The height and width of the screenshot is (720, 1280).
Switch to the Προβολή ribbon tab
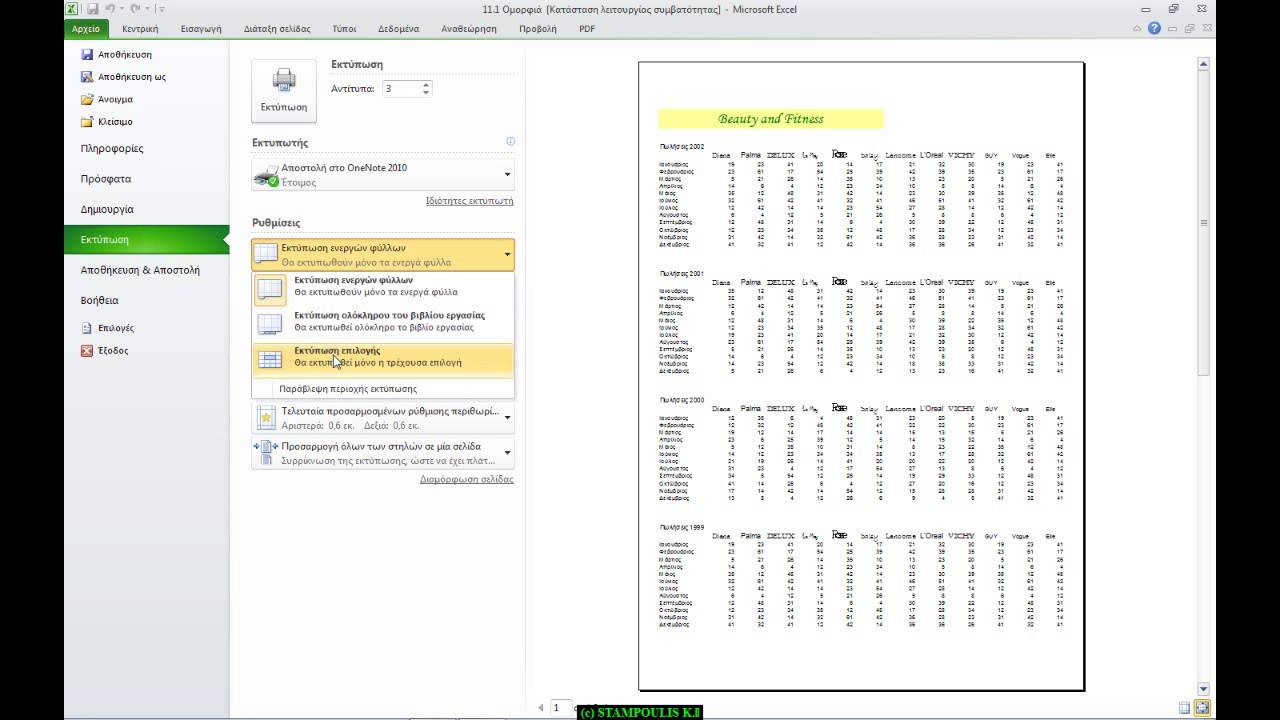click(x=538, y=29)
